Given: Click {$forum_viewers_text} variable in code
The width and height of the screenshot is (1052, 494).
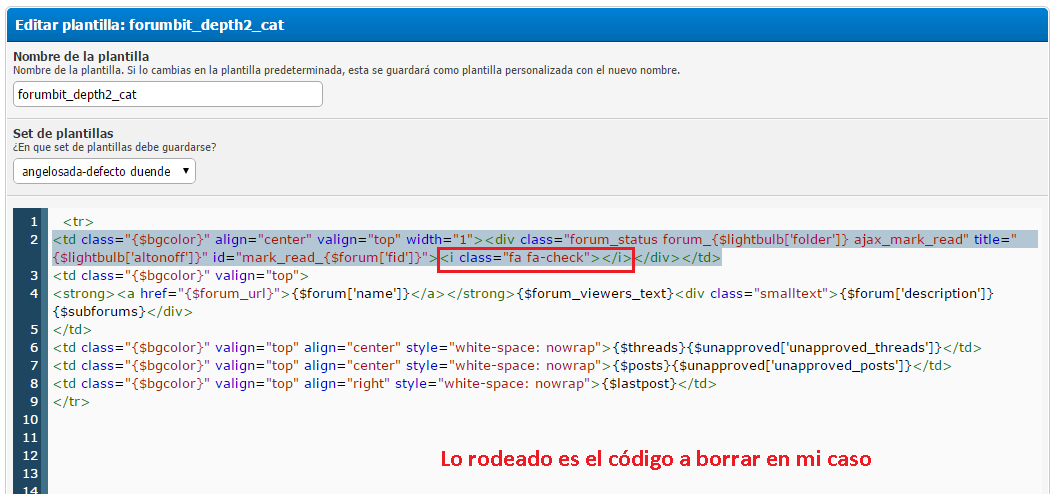Looking at the screenshot, I should pos(594,293).
